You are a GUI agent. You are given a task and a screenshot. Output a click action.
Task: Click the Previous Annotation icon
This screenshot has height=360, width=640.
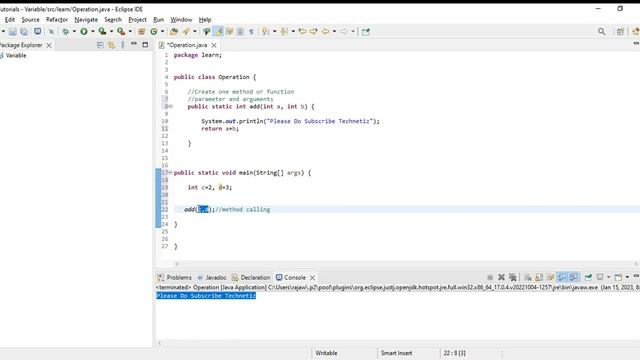coord(284,31)
